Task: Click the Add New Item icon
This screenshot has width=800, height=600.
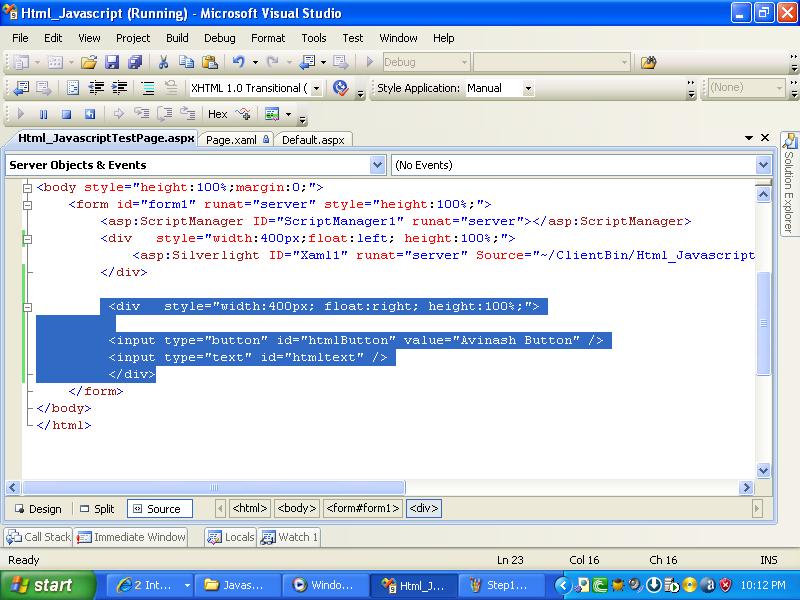Action: pyautogui.click(x=56, y=62)
